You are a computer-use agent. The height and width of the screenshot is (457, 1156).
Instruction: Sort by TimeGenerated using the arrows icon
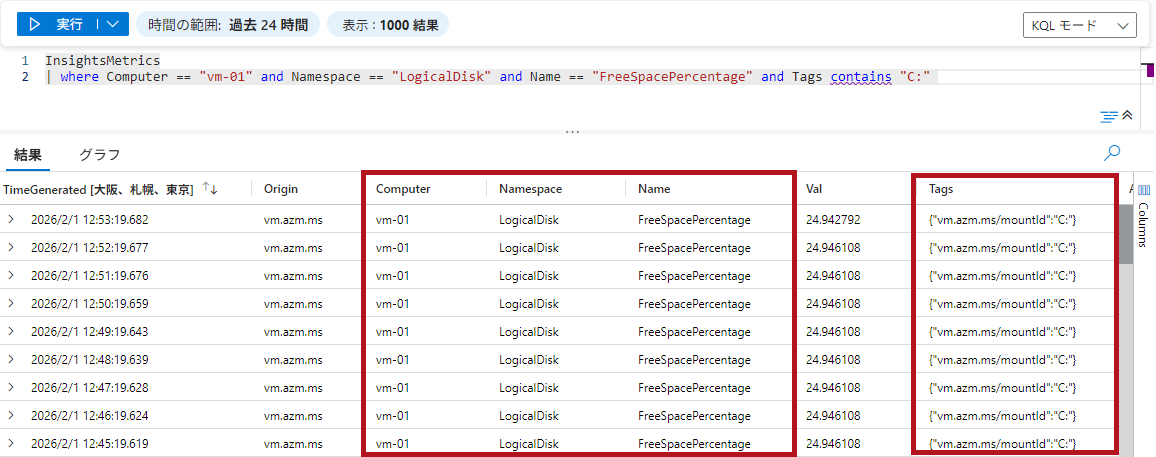pyautogui.click(x=210, y=189)
